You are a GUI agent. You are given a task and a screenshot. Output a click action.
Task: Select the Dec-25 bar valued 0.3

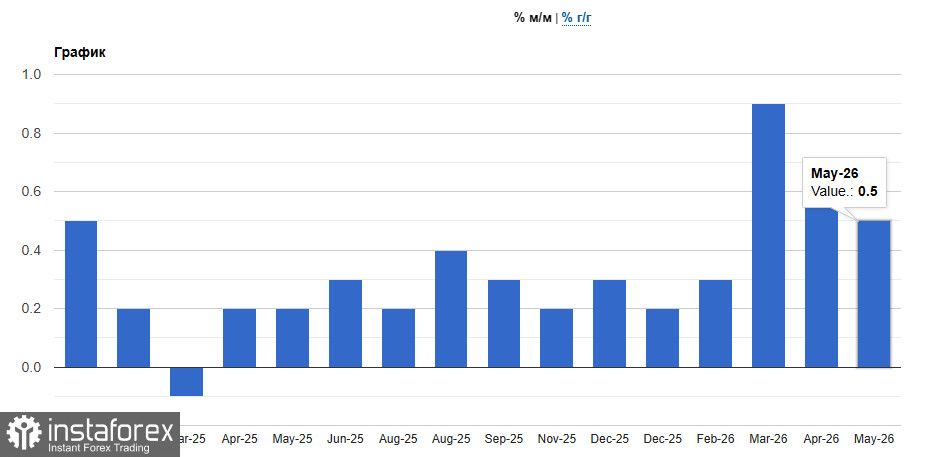(610, 323)
